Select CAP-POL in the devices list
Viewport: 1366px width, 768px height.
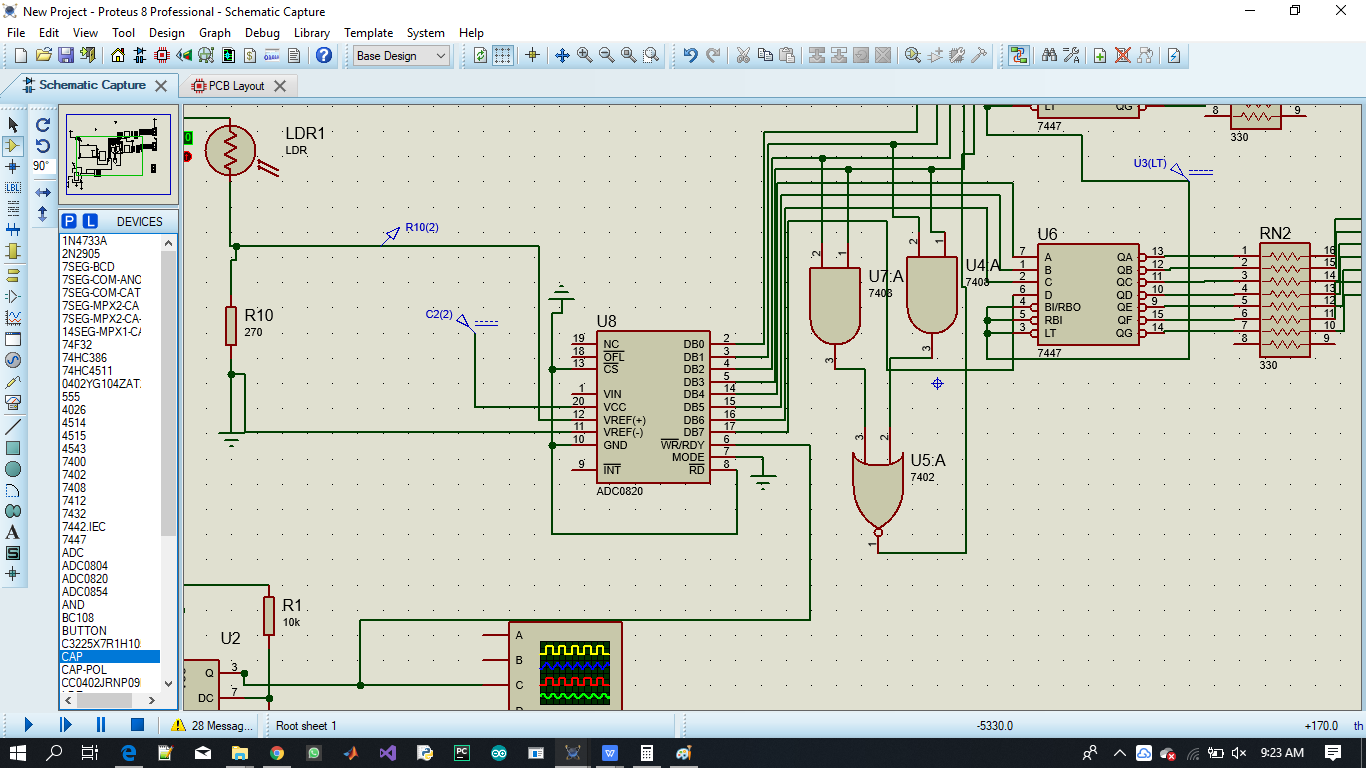84,670
